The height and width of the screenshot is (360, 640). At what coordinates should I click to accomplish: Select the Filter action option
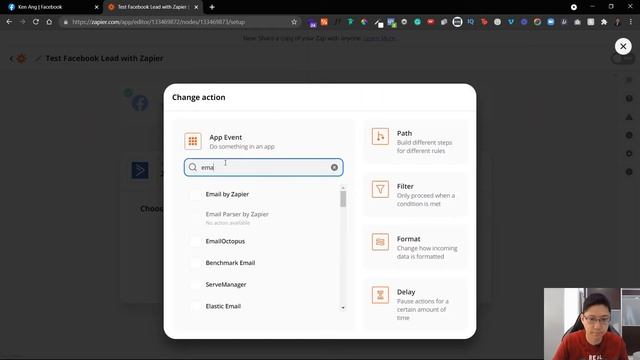coord(415,194)
